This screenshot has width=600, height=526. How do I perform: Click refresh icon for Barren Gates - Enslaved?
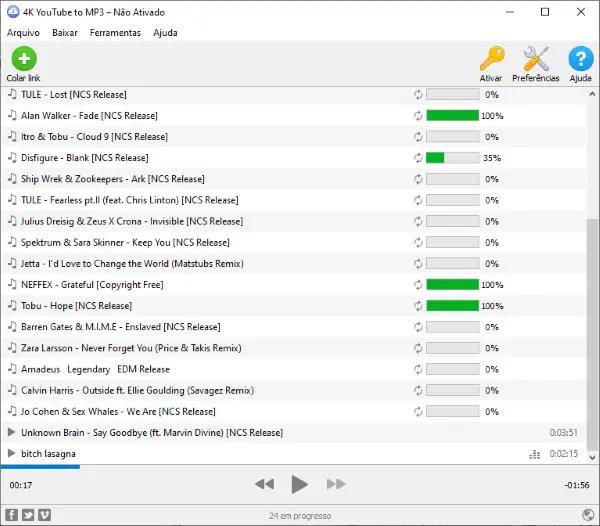[x=418, y=327]
